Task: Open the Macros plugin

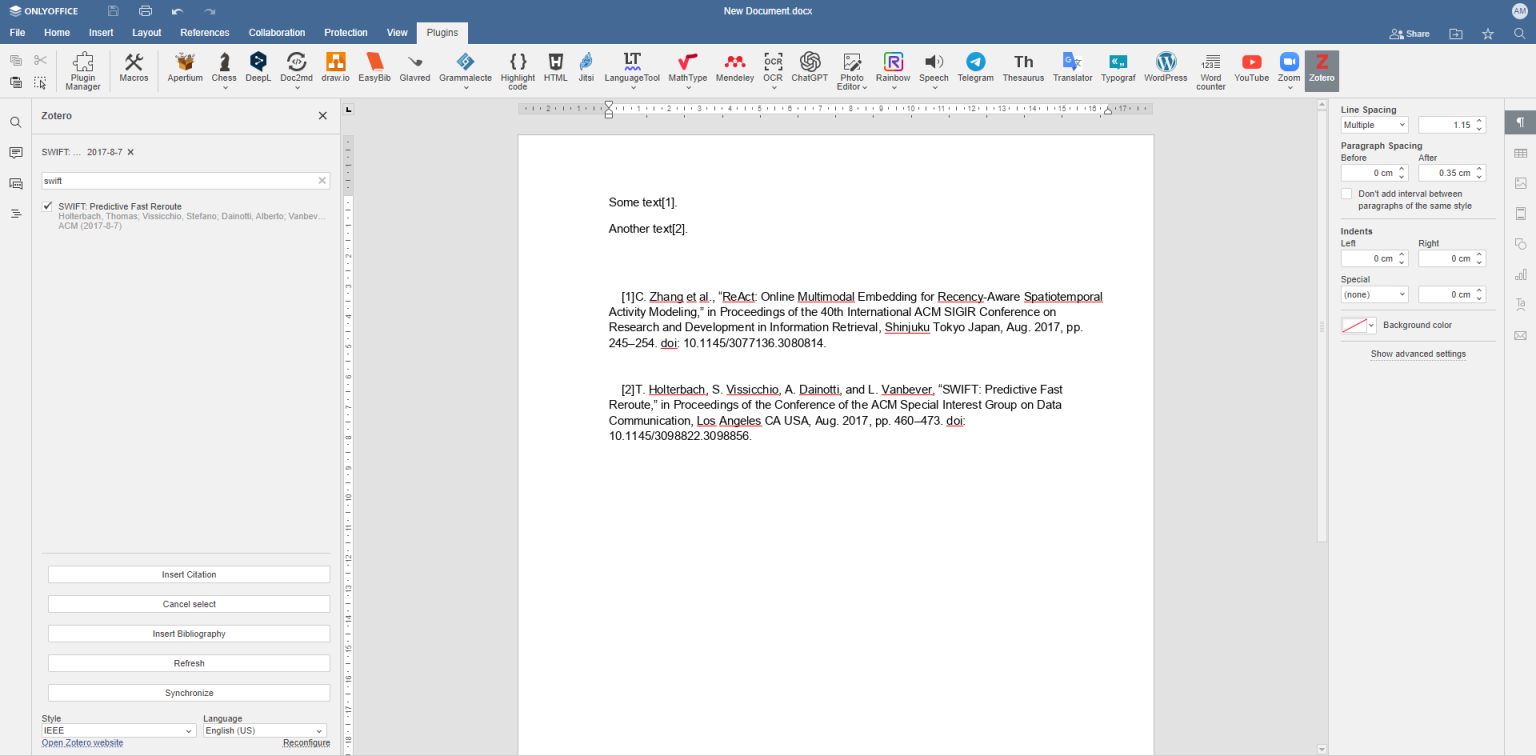Action: coord(133,70)
